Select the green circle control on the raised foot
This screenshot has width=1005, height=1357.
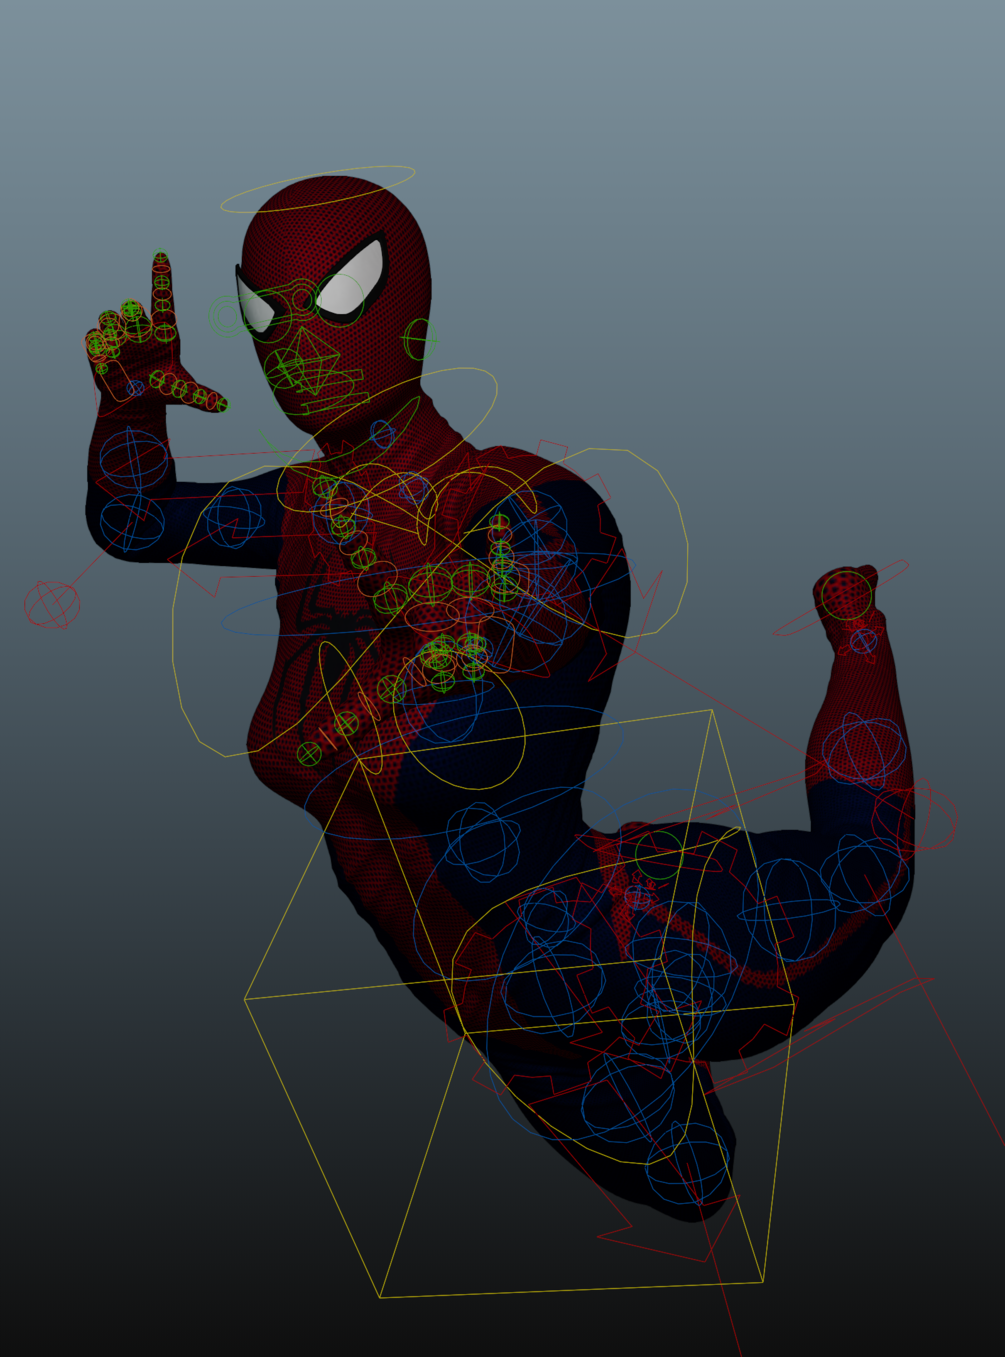coord(847,596)
